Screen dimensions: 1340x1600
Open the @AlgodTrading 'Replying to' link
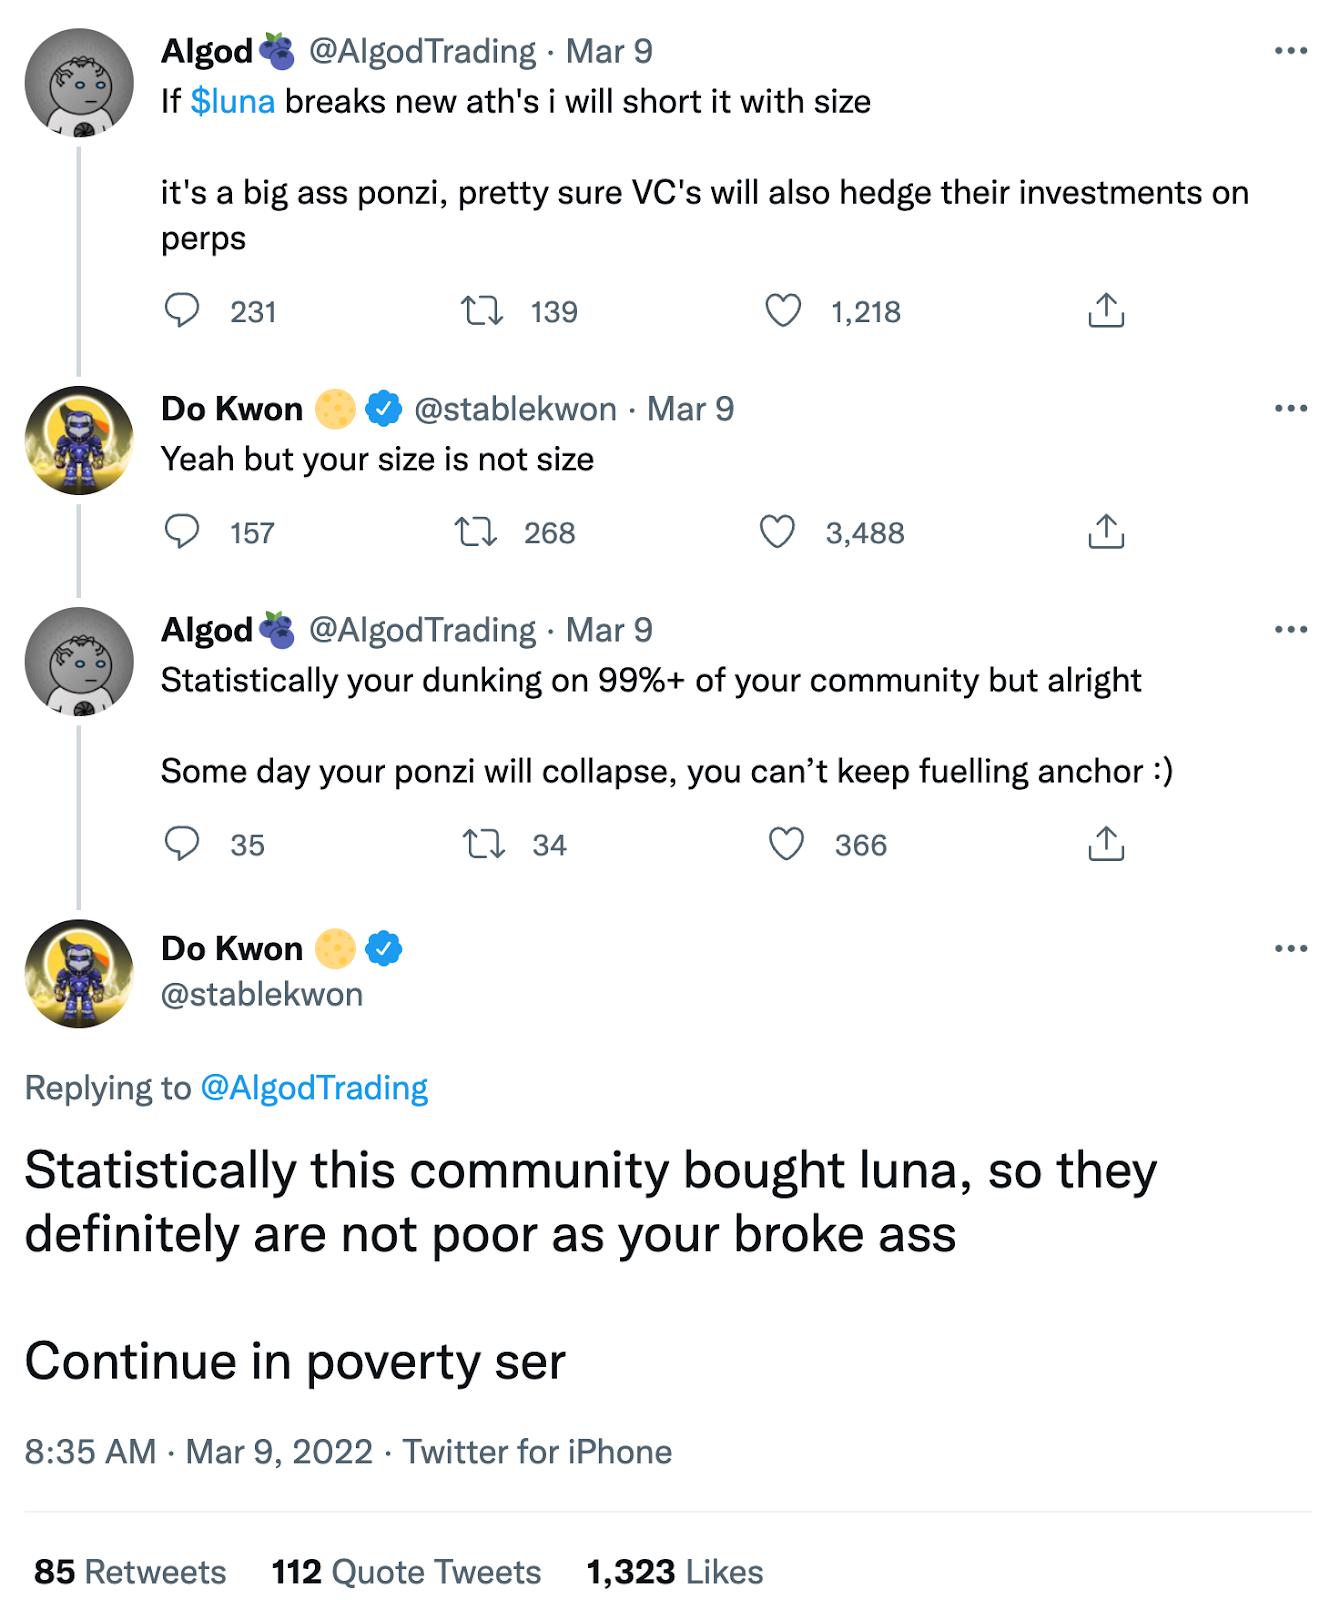coord(314,1088)
